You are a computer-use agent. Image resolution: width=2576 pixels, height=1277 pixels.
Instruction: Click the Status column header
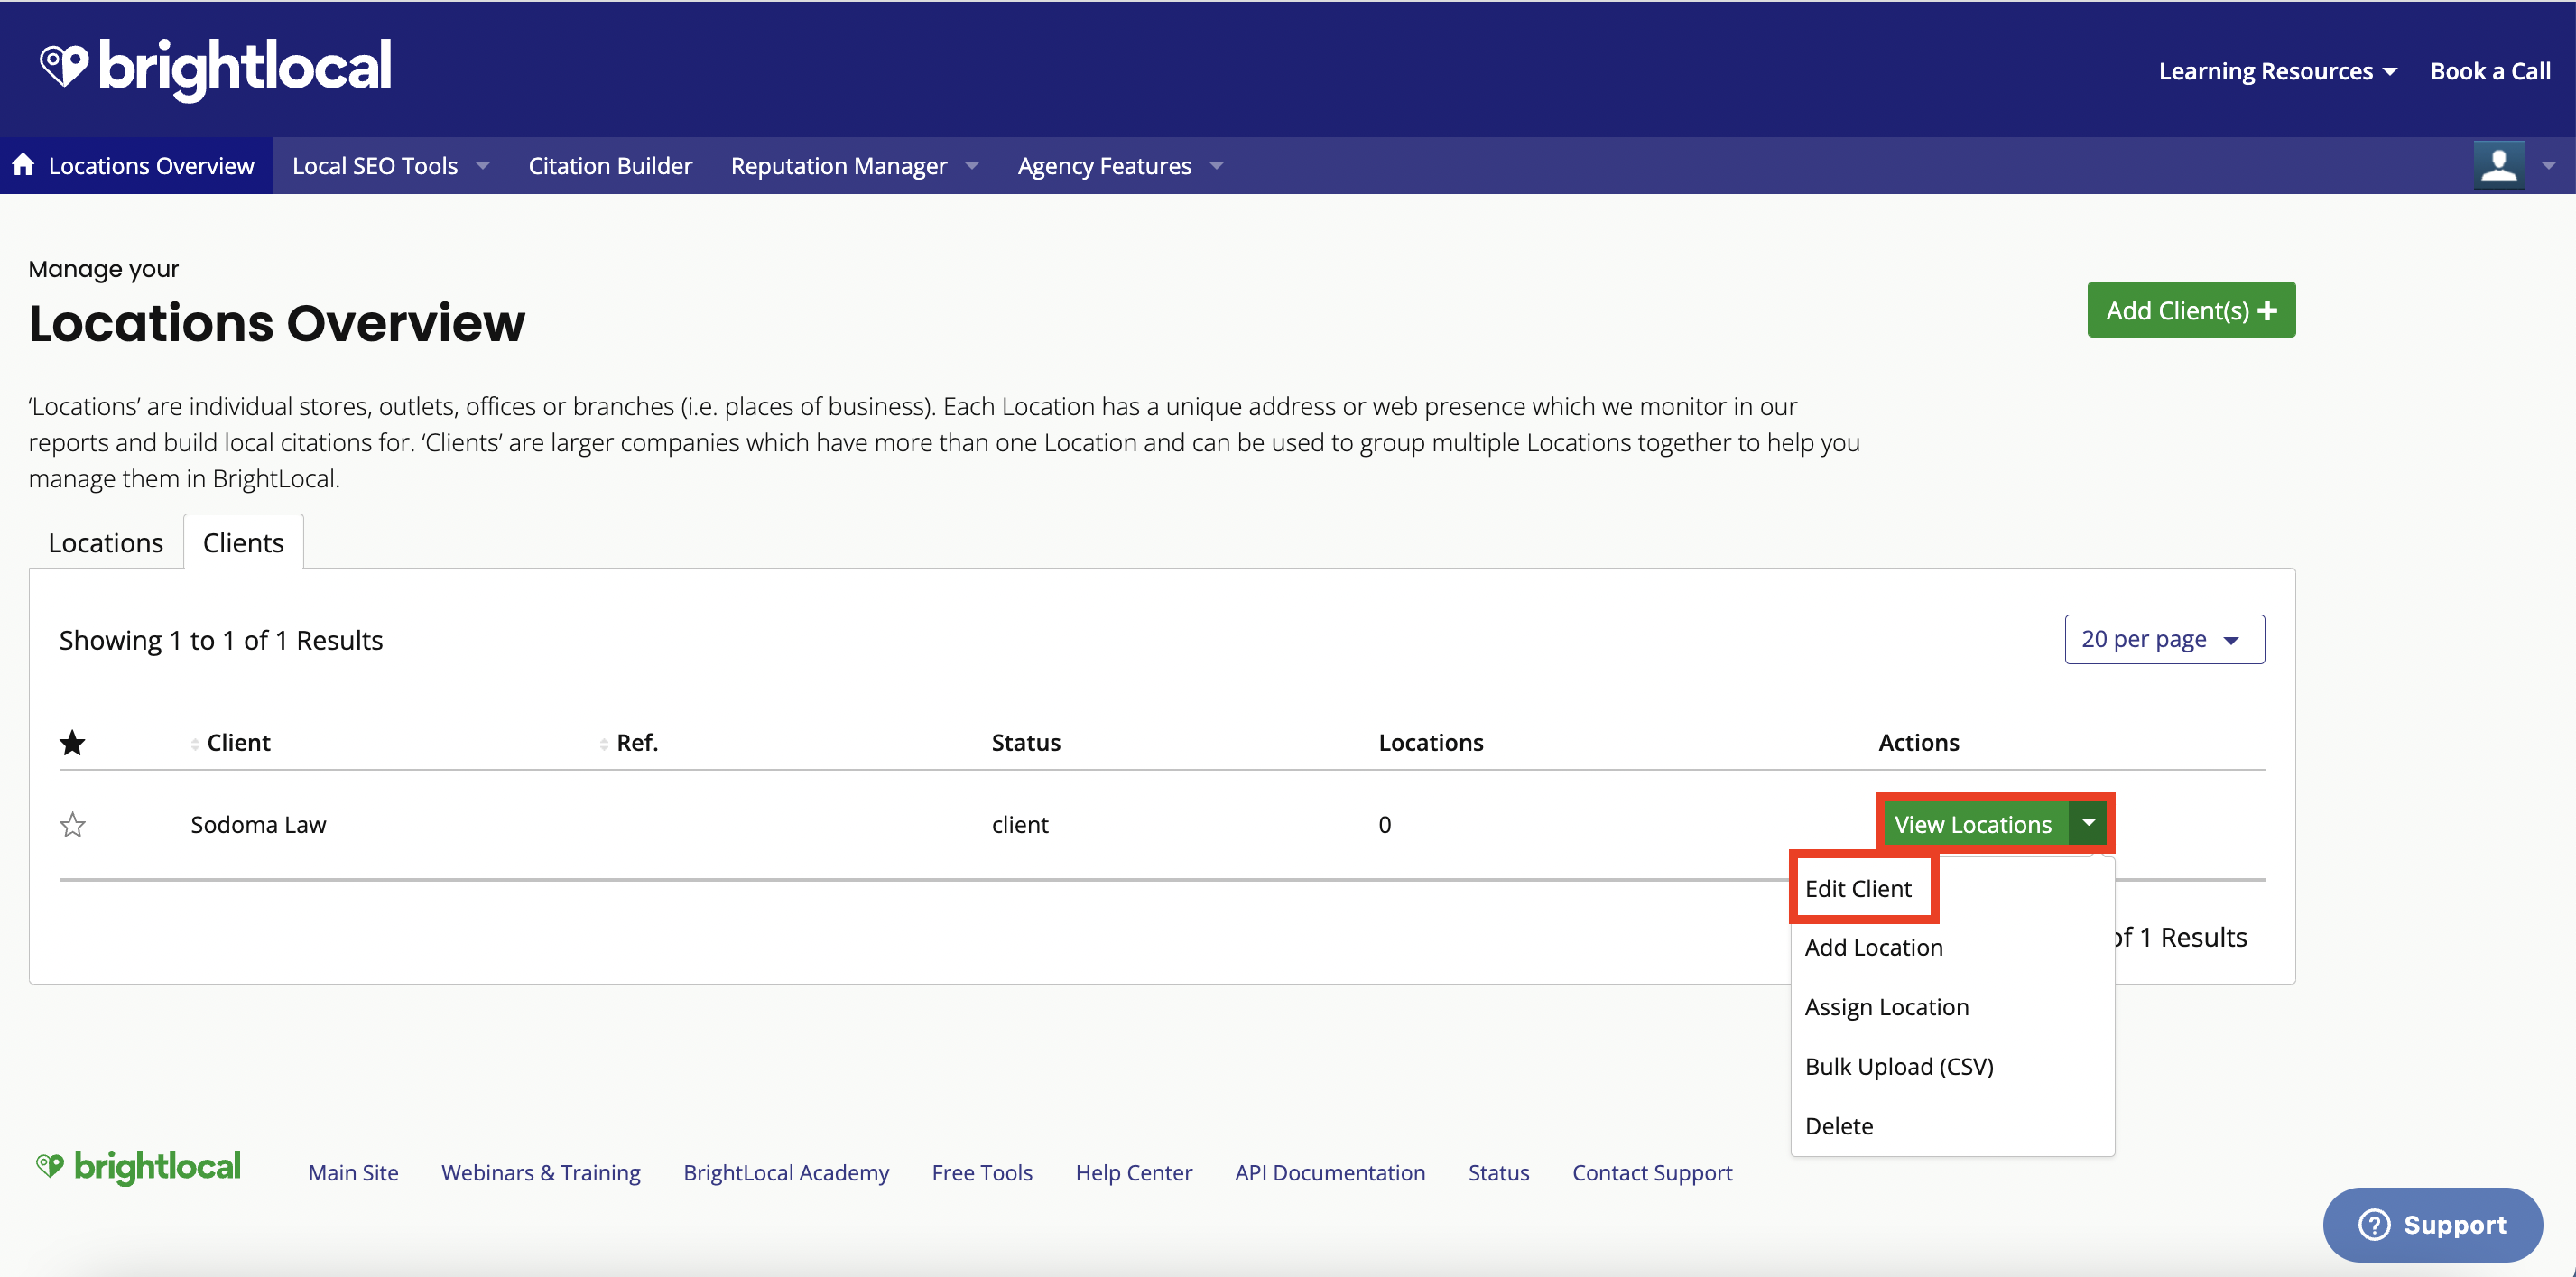(1026, 743)
